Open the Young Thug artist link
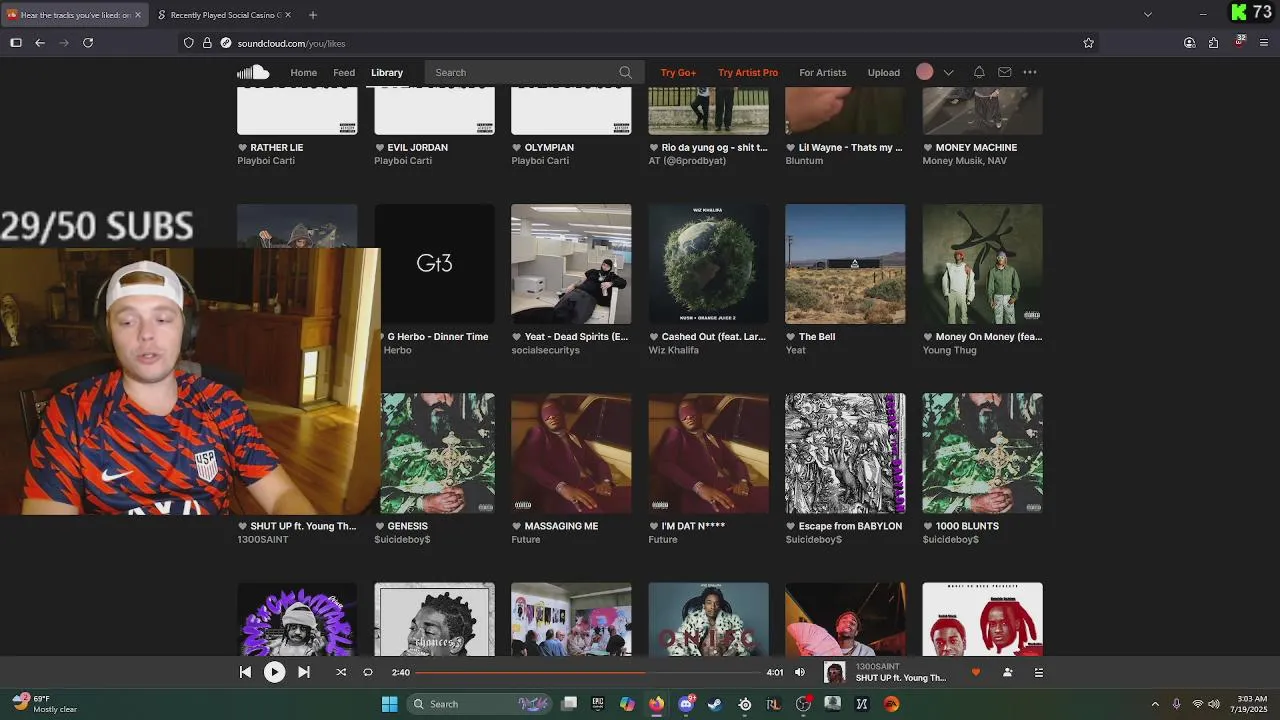This screenshot has width=1280, height=720. (x=949, y=350)
